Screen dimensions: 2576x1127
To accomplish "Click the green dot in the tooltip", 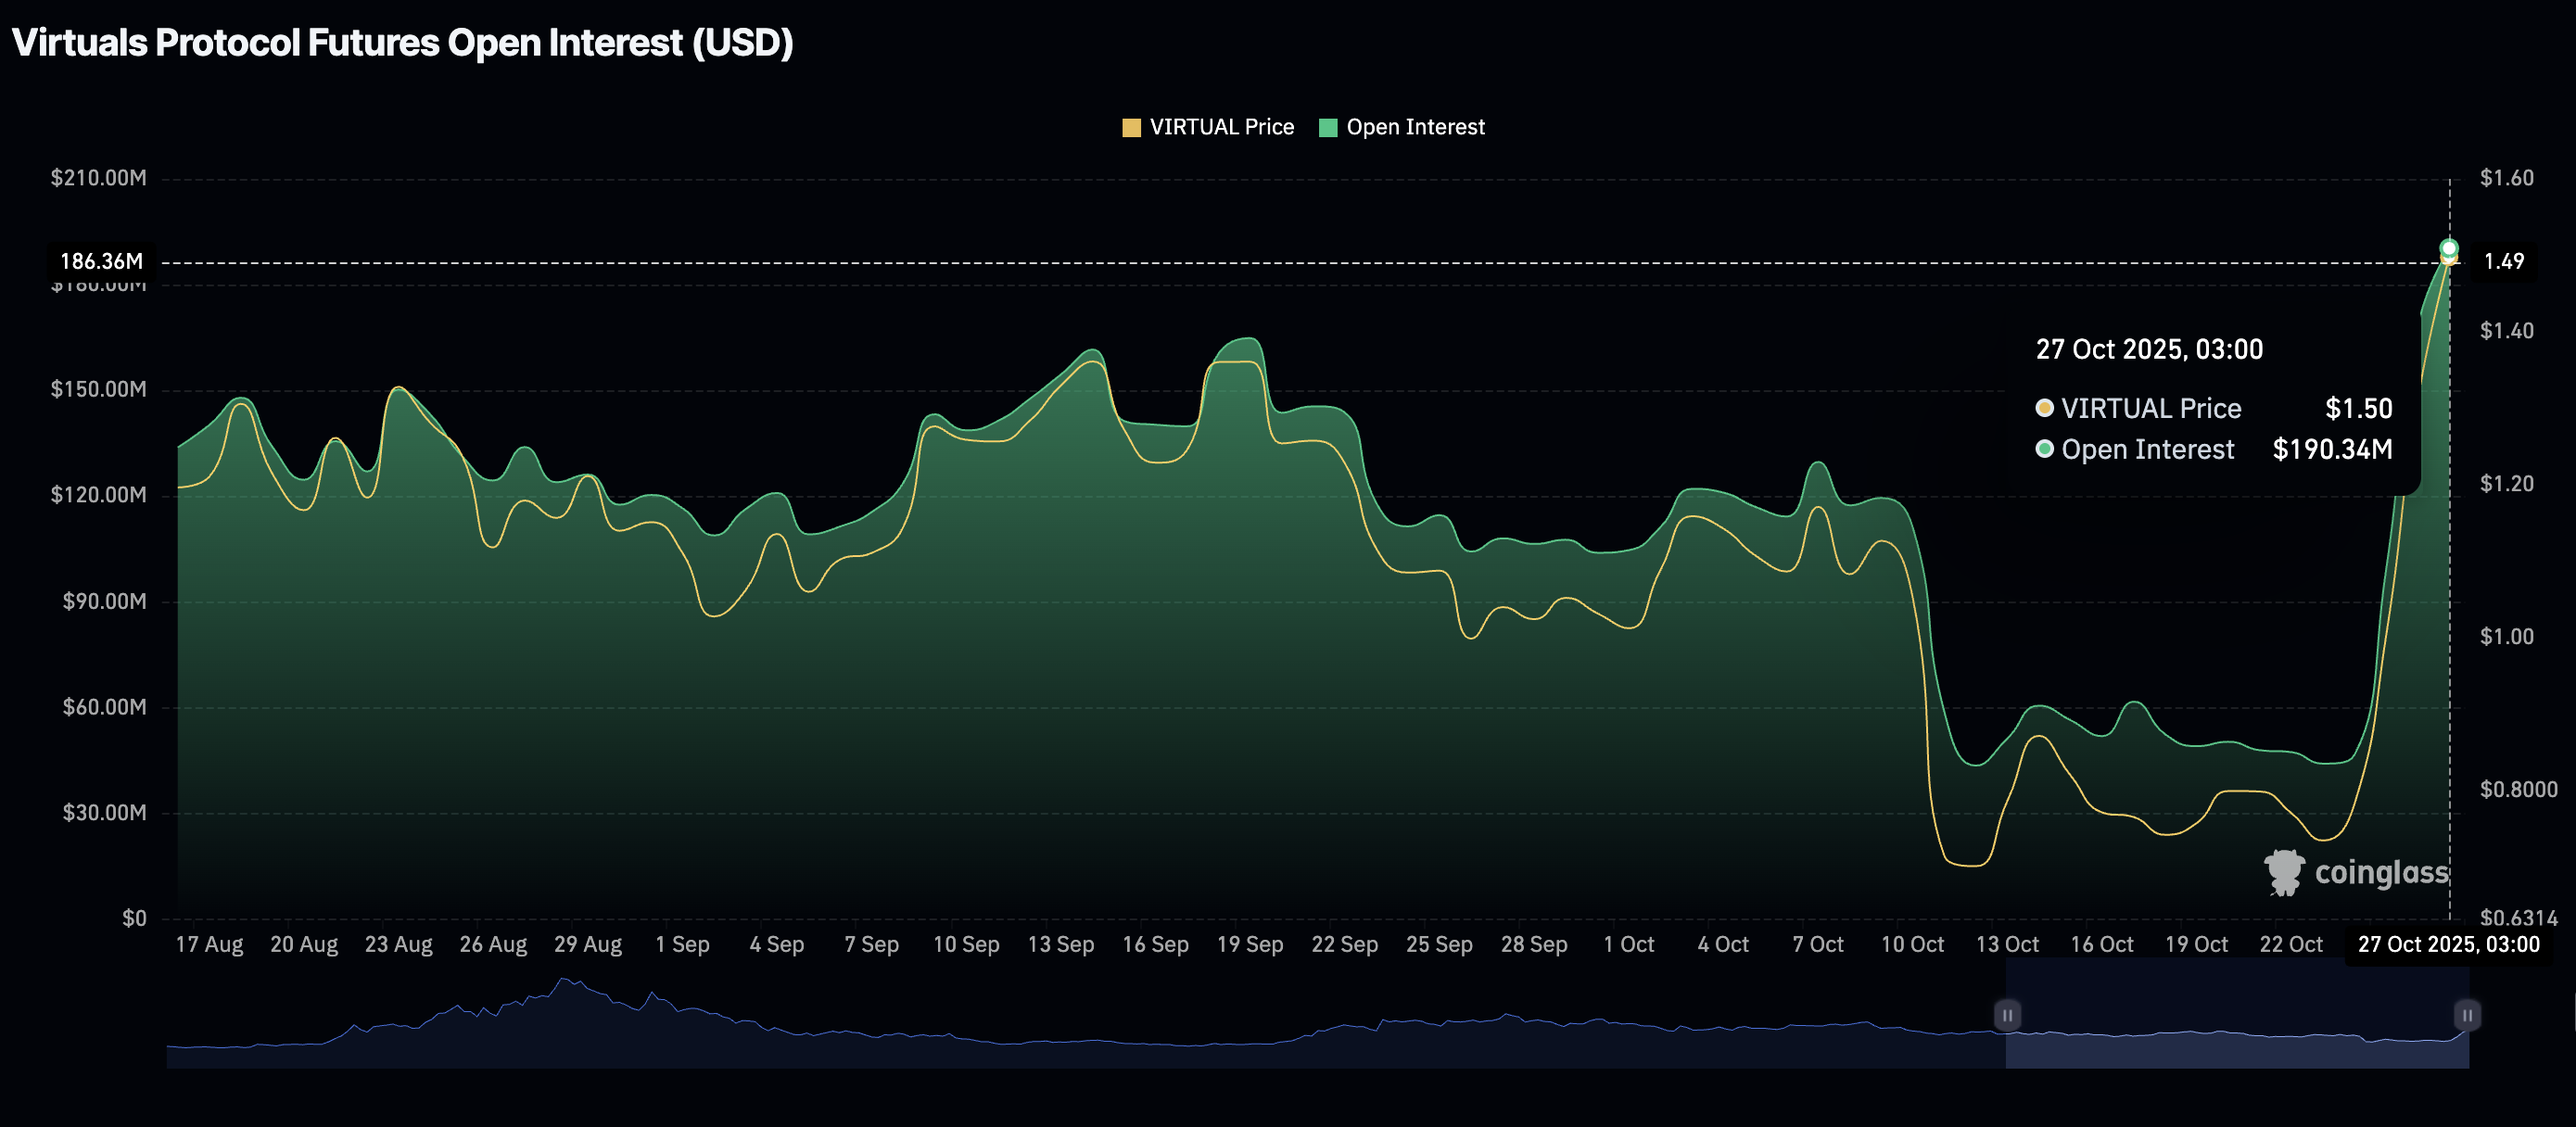I will point(2044,449).
